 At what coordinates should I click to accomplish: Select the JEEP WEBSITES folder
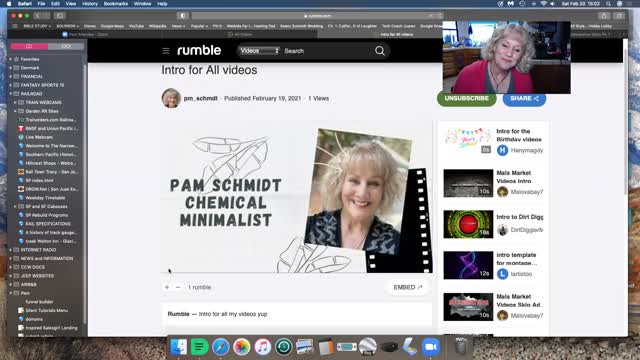tap(37, 276)
